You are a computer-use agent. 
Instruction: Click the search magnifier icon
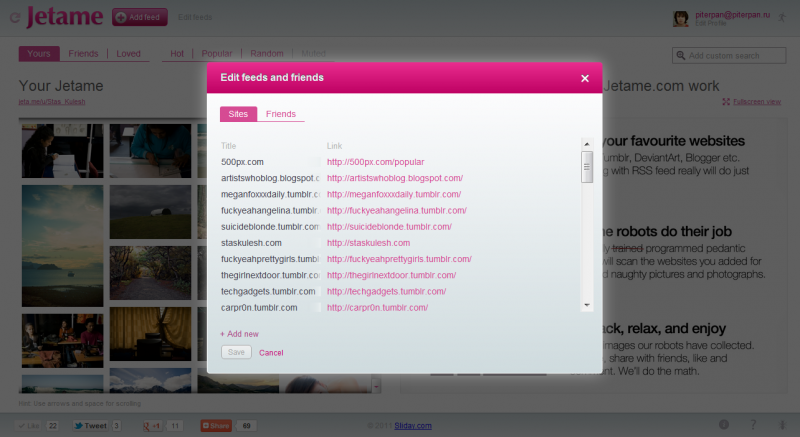[x=681, y=56]
